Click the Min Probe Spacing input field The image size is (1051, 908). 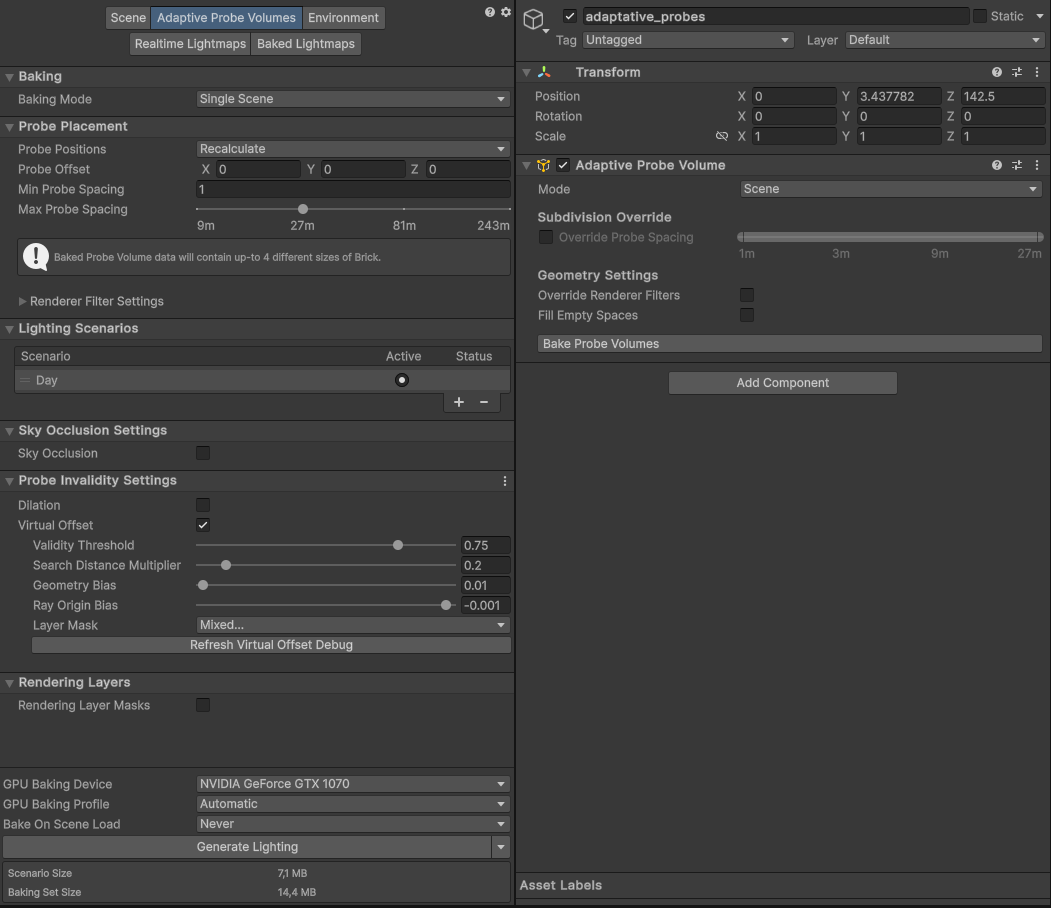point(352,189)
